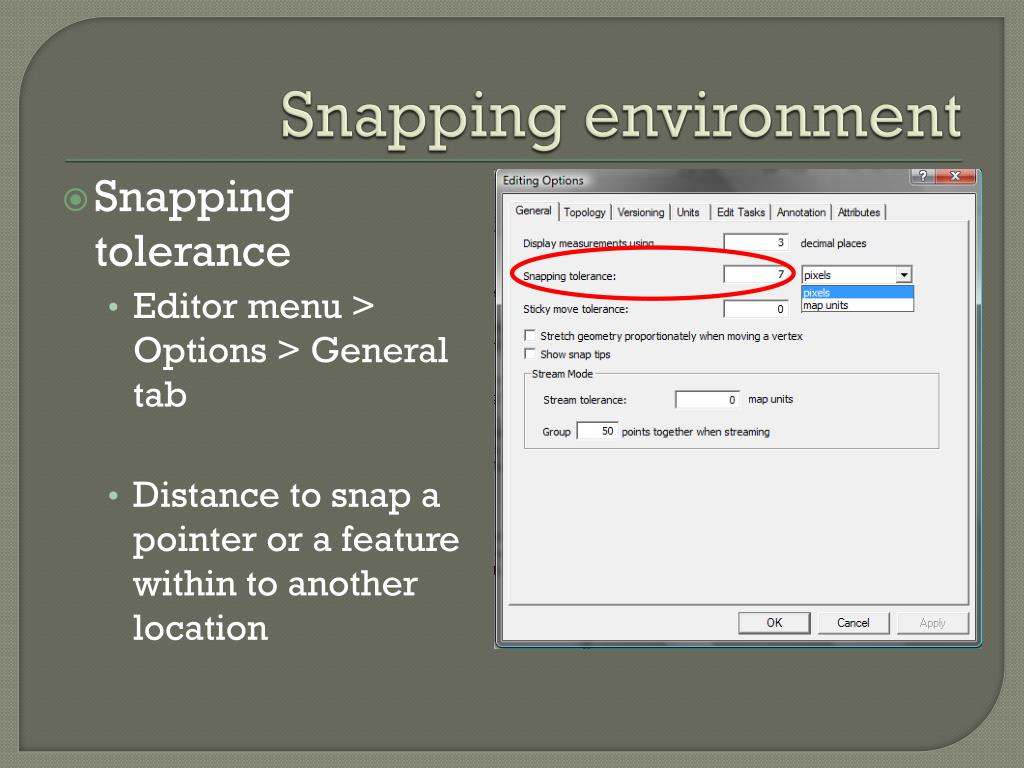Click the Stream Mode group label
This screenshot has width=1024, height=768.
coord(562,374)
